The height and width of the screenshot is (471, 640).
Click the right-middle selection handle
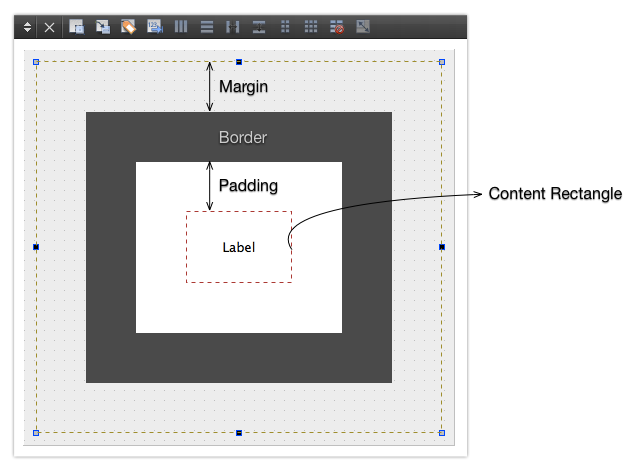coord(442,247)
